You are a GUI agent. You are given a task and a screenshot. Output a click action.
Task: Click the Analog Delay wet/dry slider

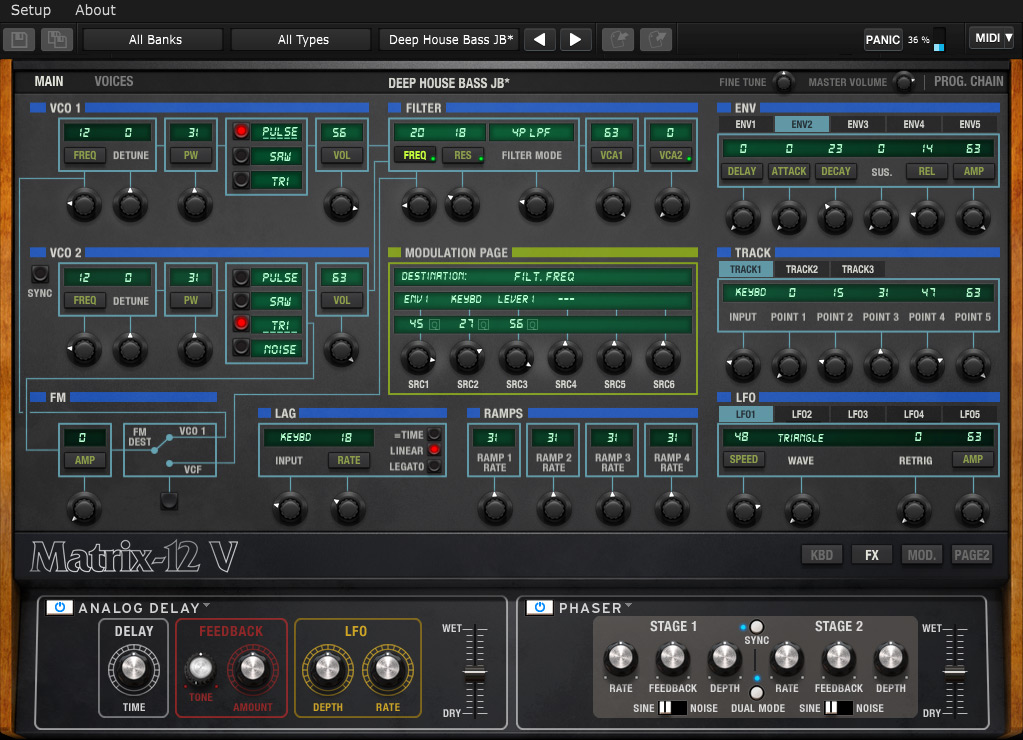tap(475, 671)
